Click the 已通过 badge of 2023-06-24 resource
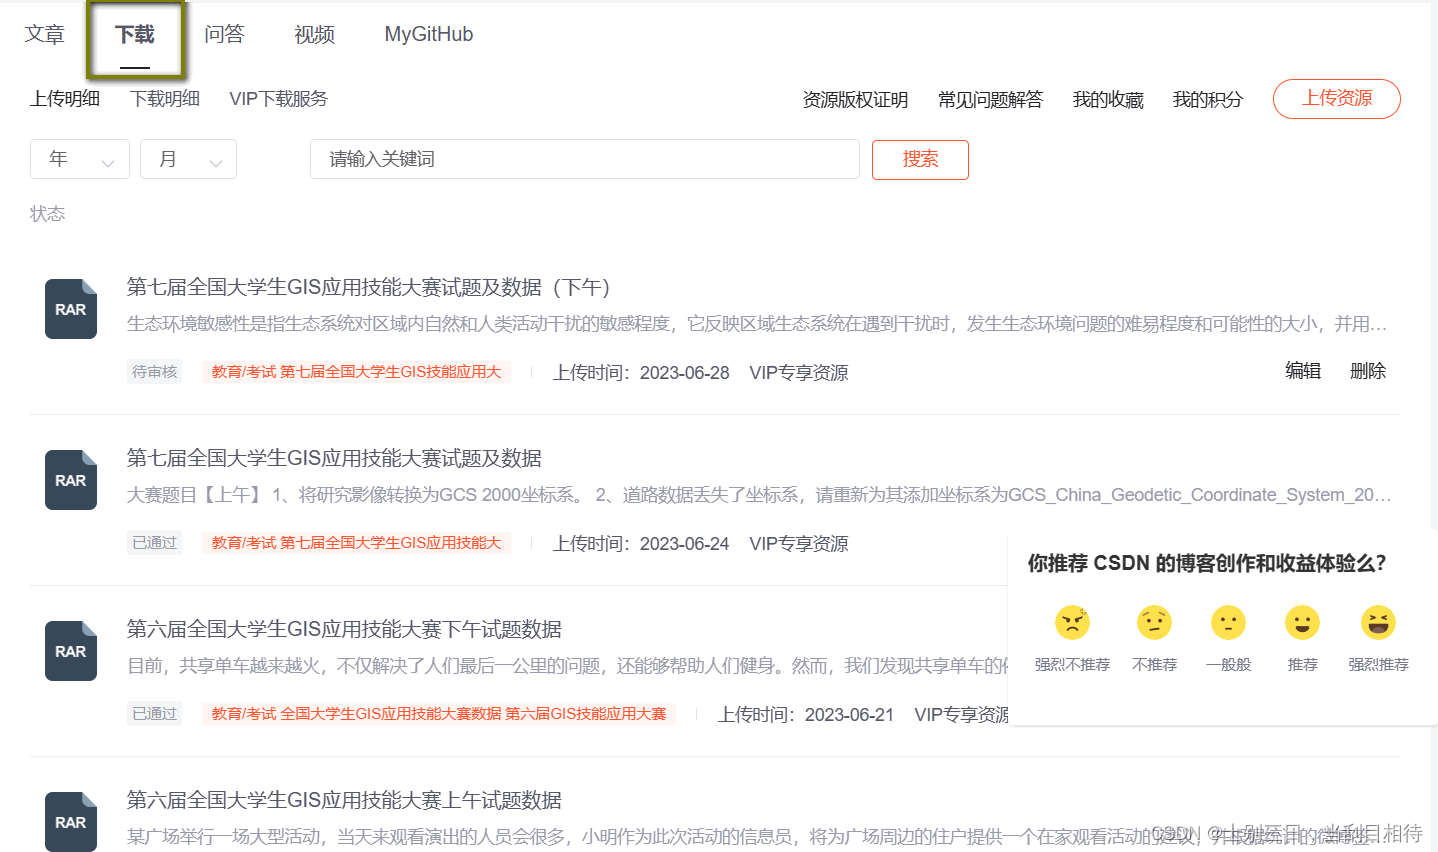This screenshot has height=852, width=1438. pyautogui.click(x=155, y=543)
